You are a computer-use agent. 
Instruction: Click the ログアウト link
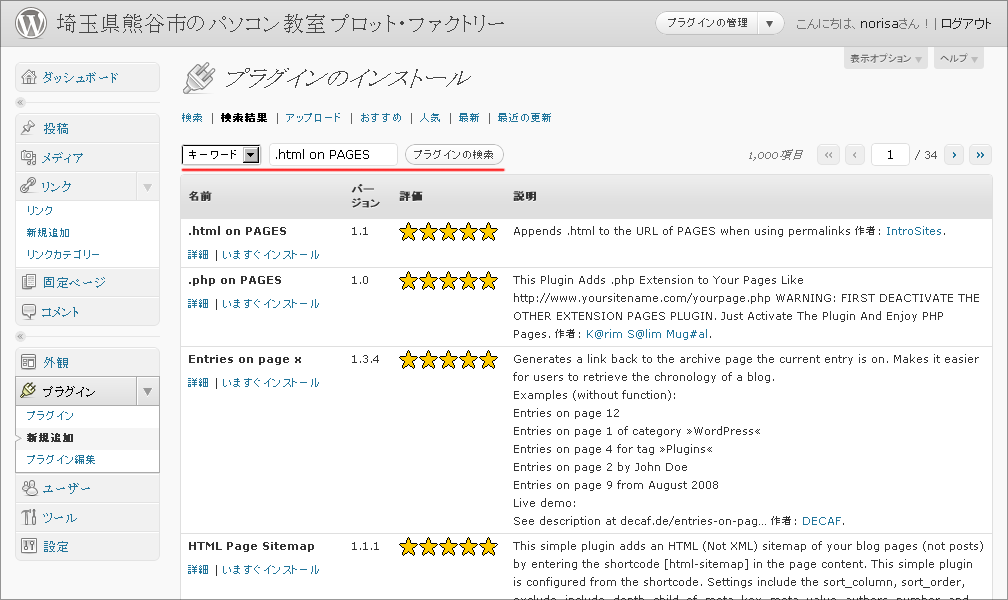point(966,24)
